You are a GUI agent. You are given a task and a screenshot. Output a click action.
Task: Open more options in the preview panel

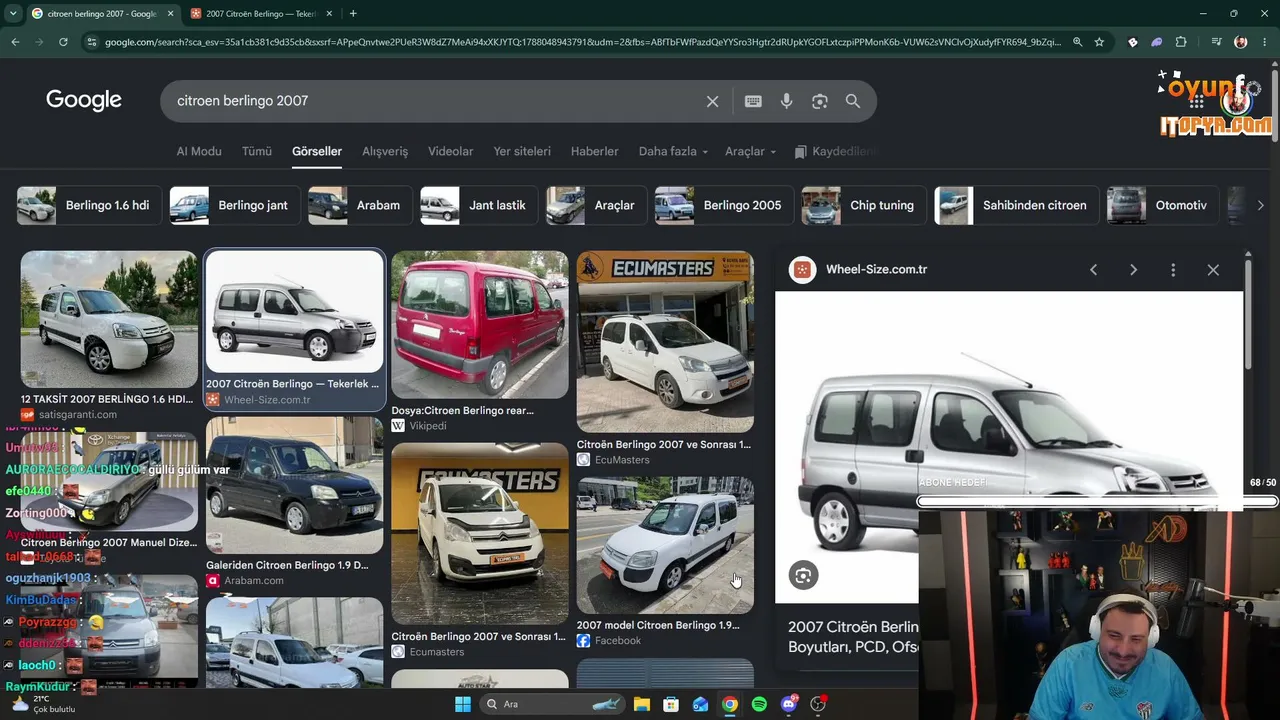1173,270
